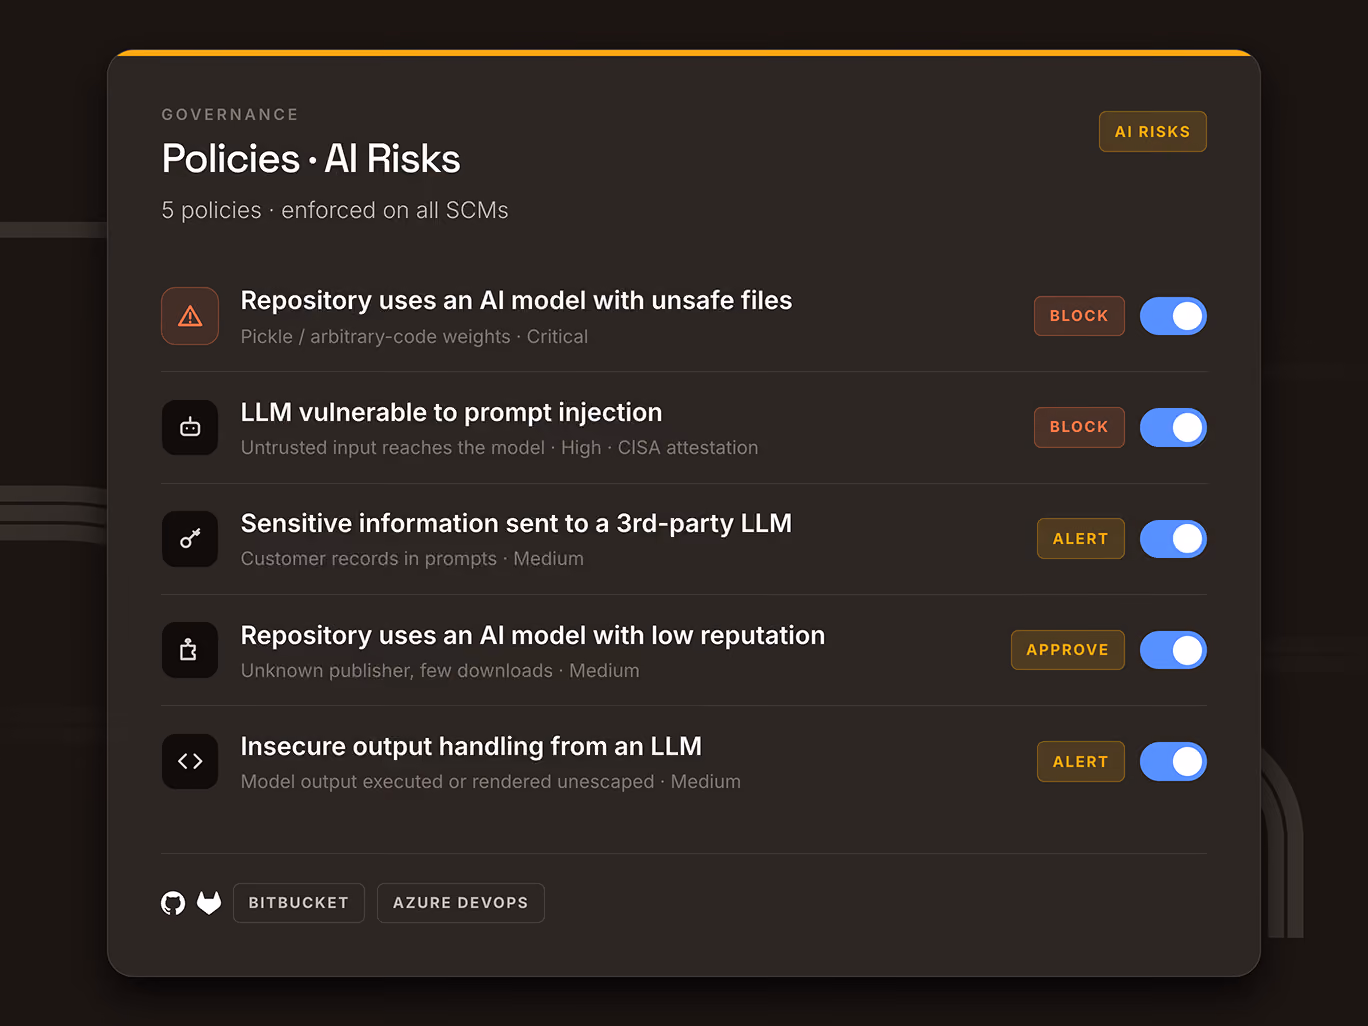Open 'Sensitive information sent to a 3rd-party LLM'
Image resolution: width=1368 pixels, height=1026 pixels.
tap(516, 524)
